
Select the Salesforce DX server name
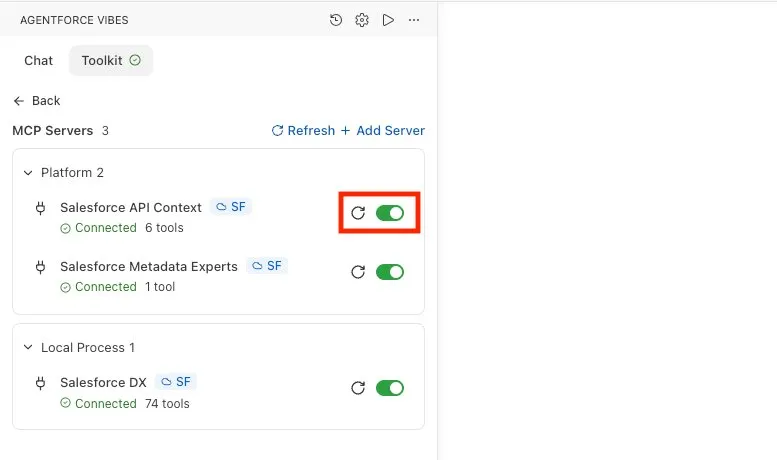pyautogui.click(x=103, y=383)
